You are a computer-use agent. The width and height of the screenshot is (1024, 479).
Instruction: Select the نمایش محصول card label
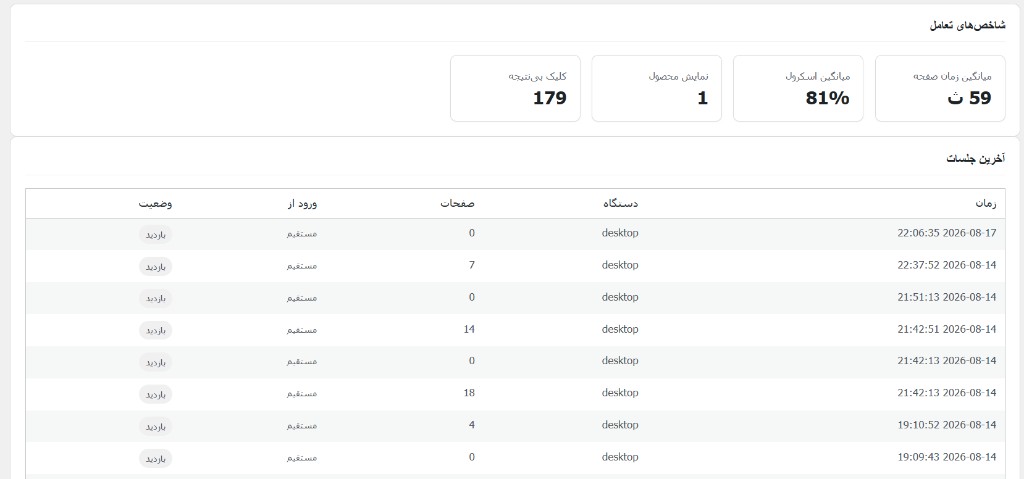679,76
